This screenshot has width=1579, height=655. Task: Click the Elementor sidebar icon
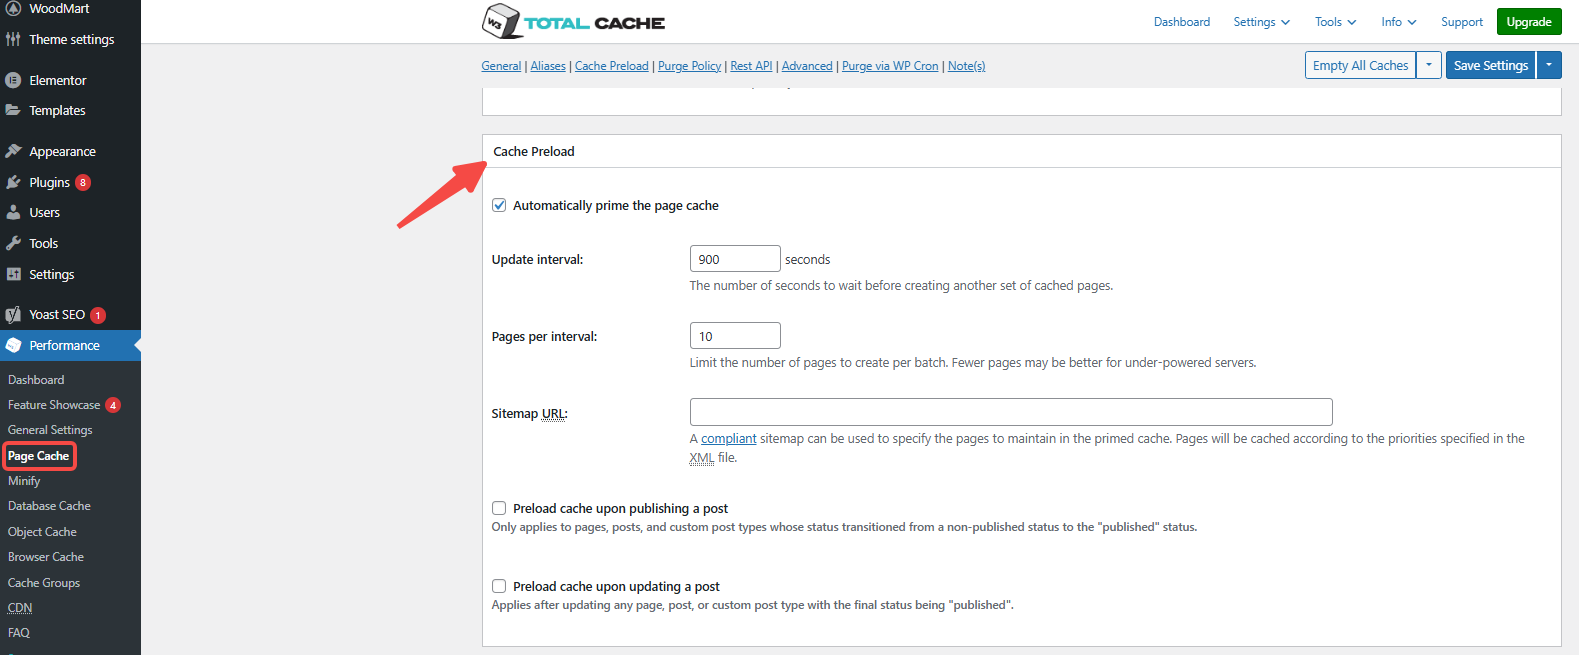(13, 80)
